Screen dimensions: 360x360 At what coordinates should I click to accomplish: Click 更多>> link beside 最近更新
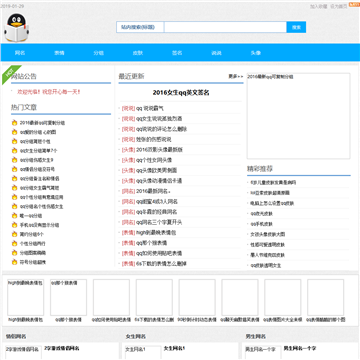[x=236, y=76]
